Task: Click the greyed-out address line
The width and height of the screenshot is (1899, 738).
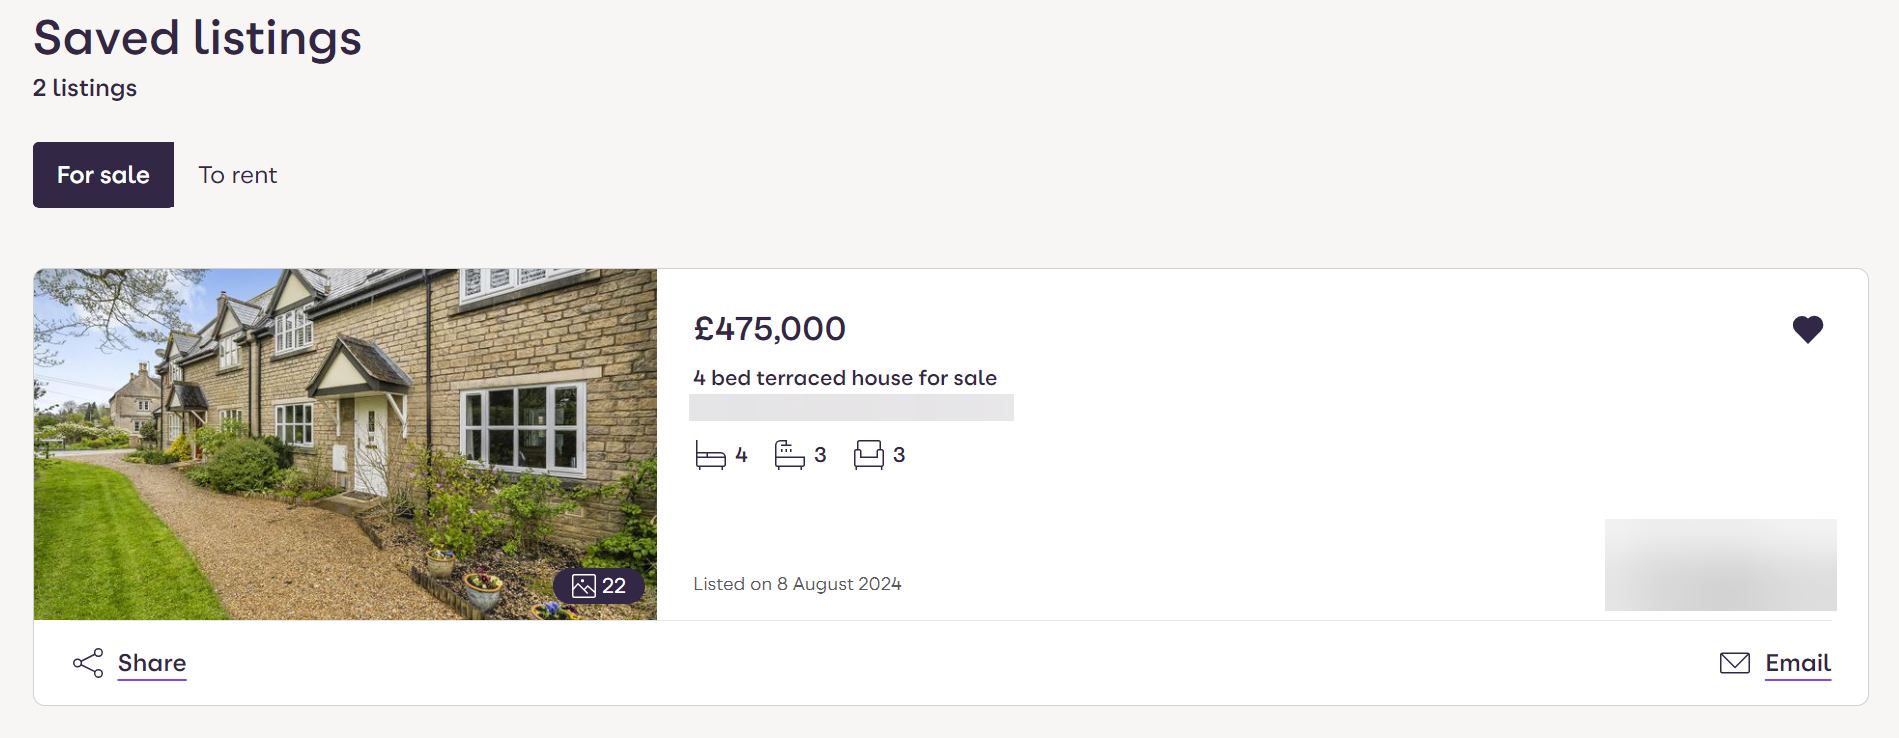Action: coord(851,407)
